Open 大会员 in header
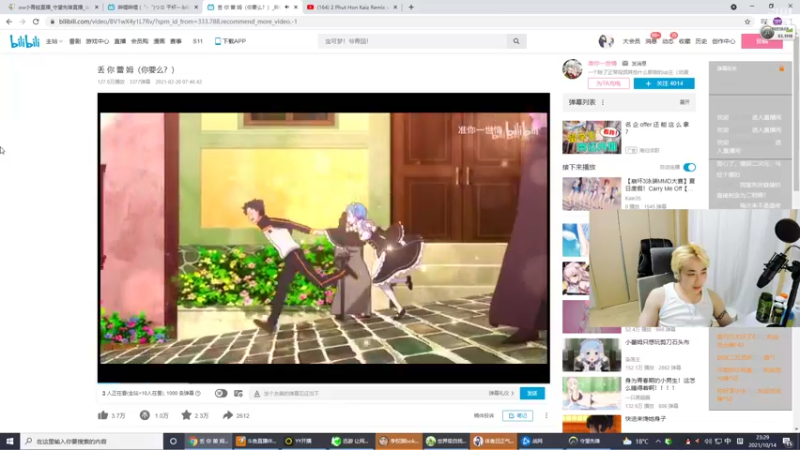The image size is (800, 450). click(x=631, y=41)
